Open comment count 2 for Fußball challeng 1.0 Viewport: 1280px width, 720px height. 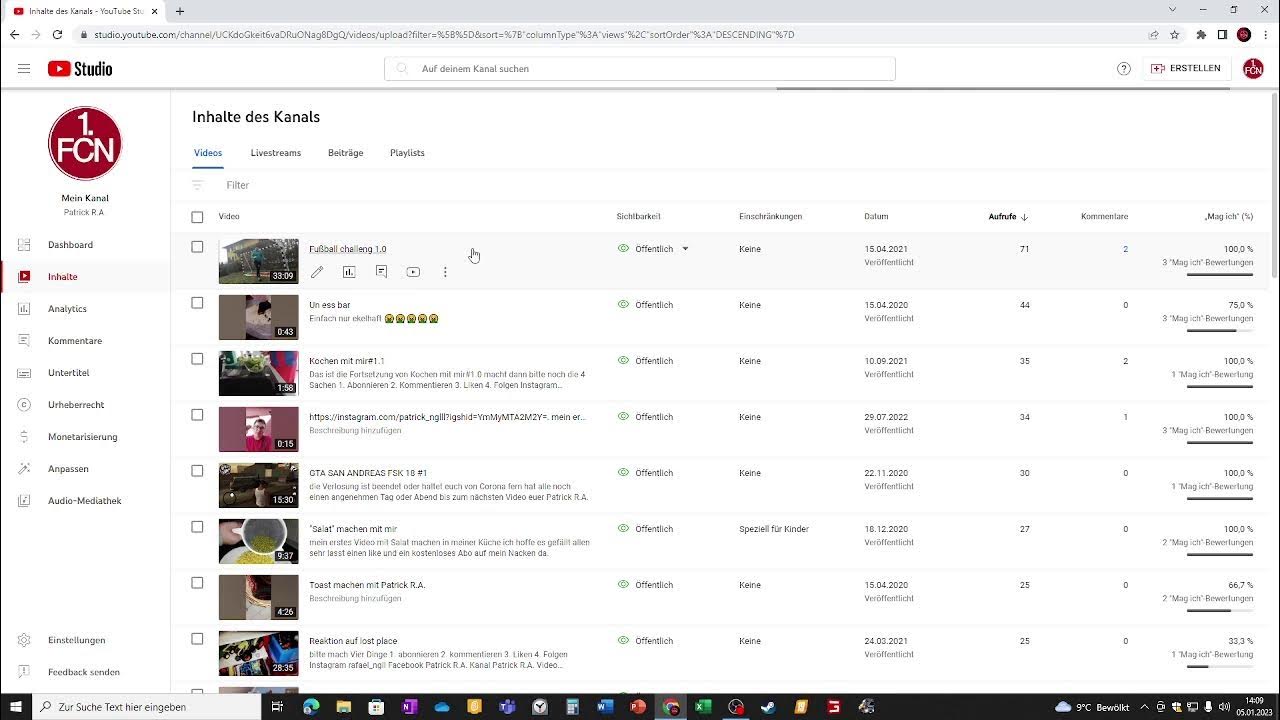tap(1125, 249)
